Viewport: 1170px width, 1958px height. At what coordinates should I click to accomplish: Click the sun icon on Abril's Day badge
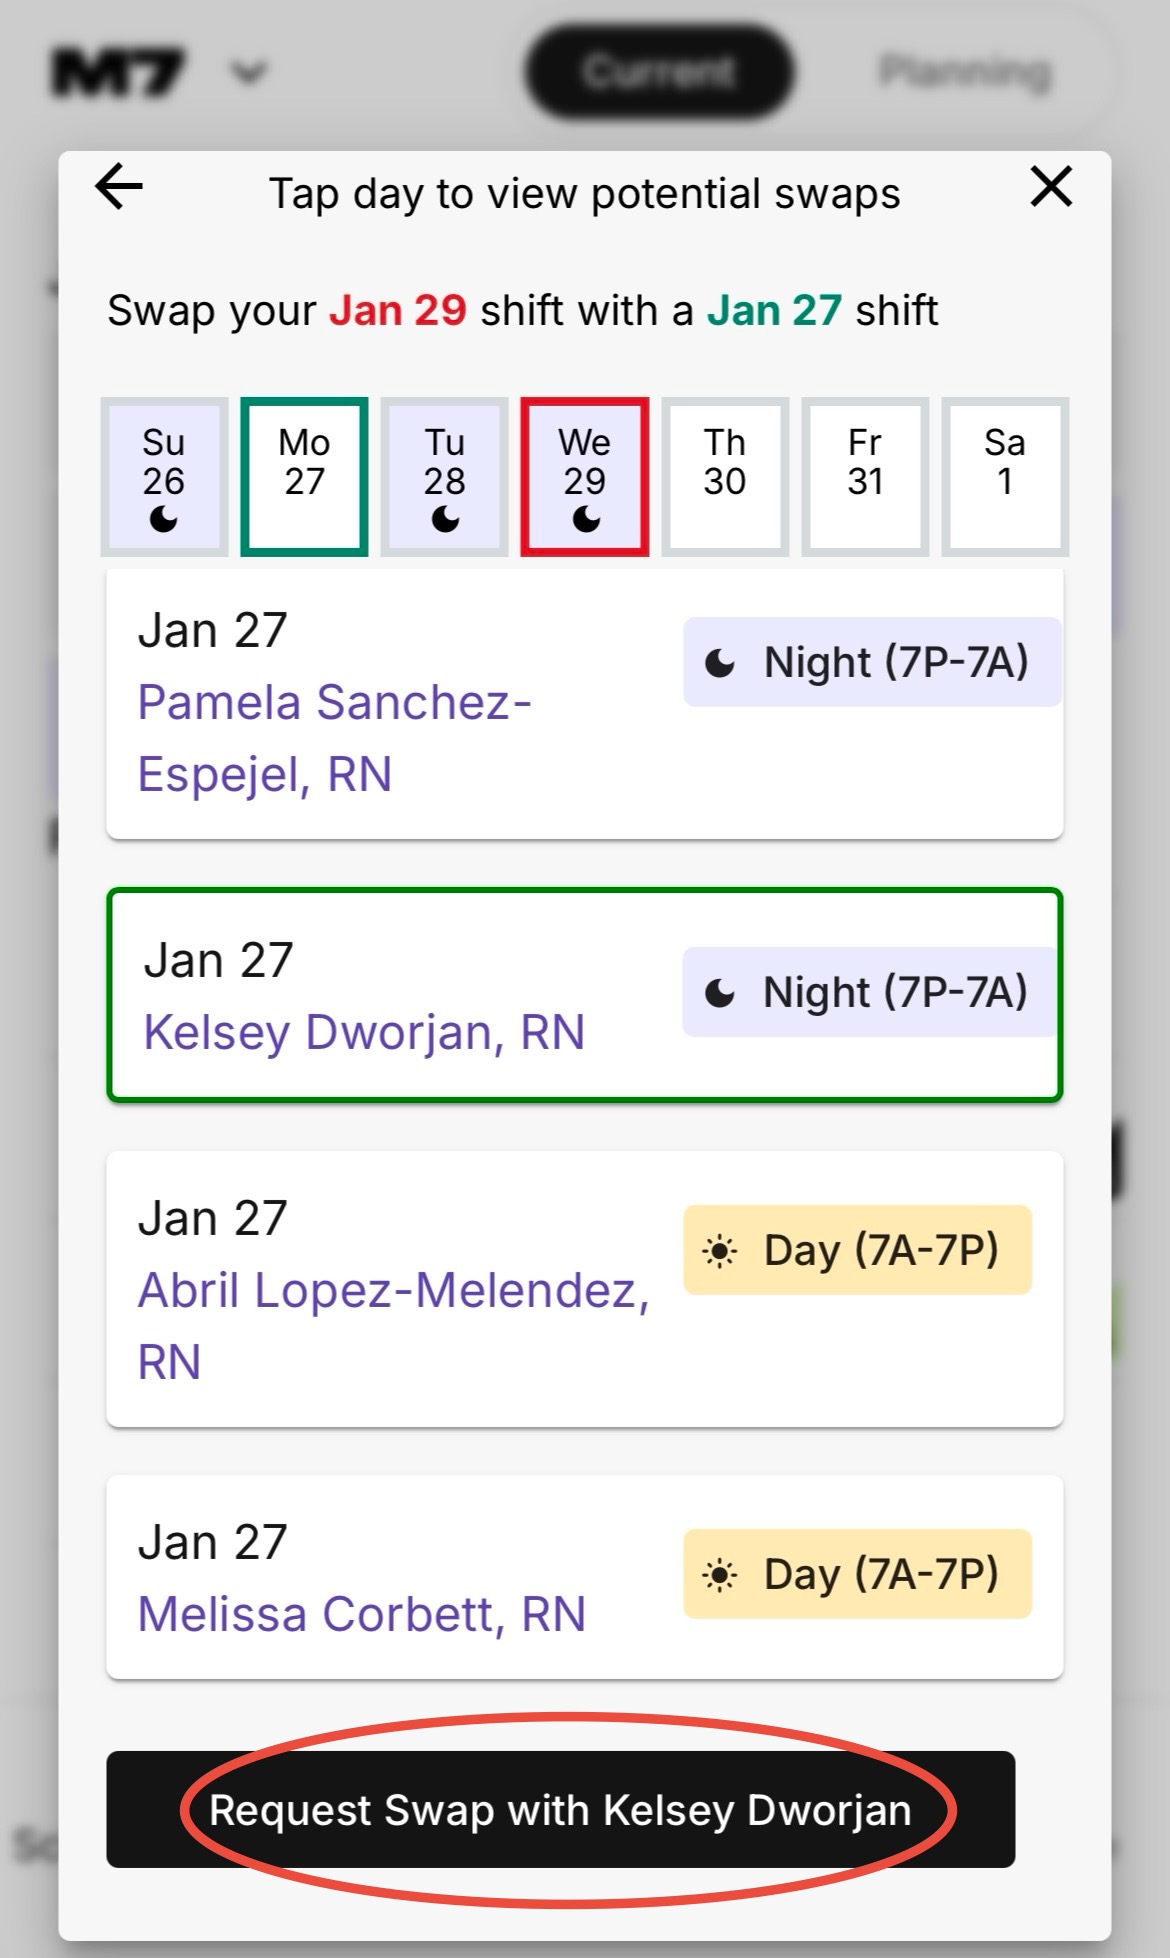720,1250
